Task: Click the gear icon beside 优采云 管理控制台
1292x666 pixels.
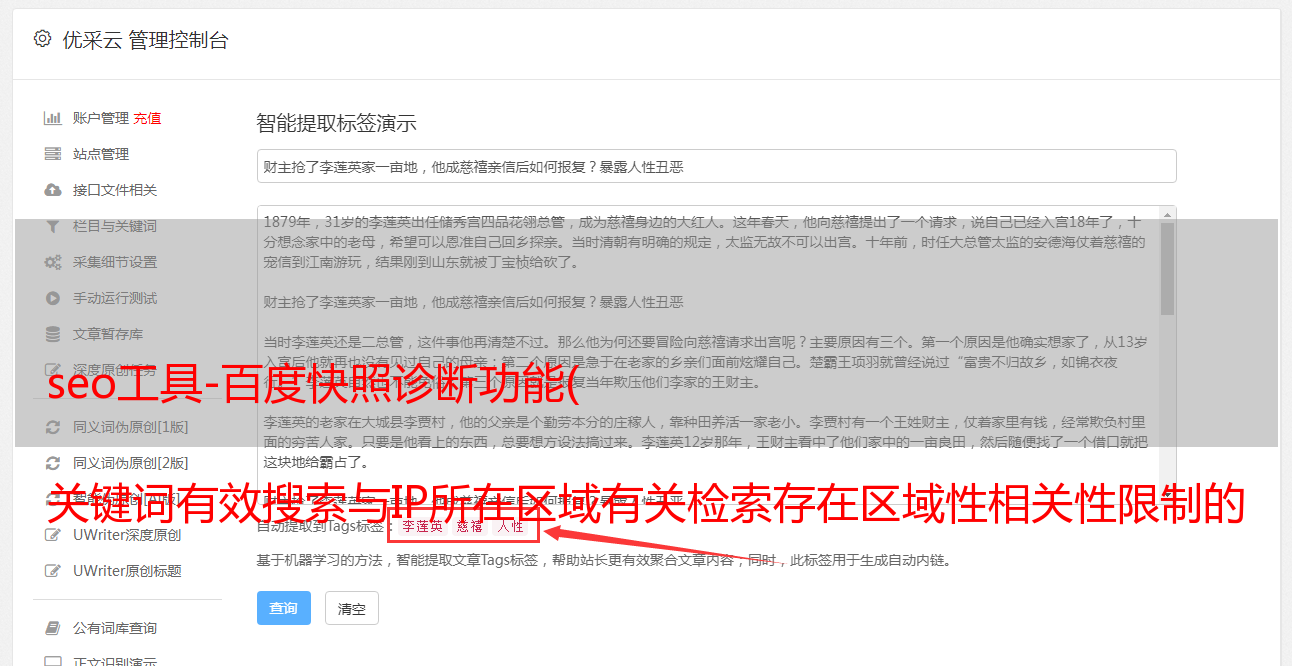Action: point(42,39)
